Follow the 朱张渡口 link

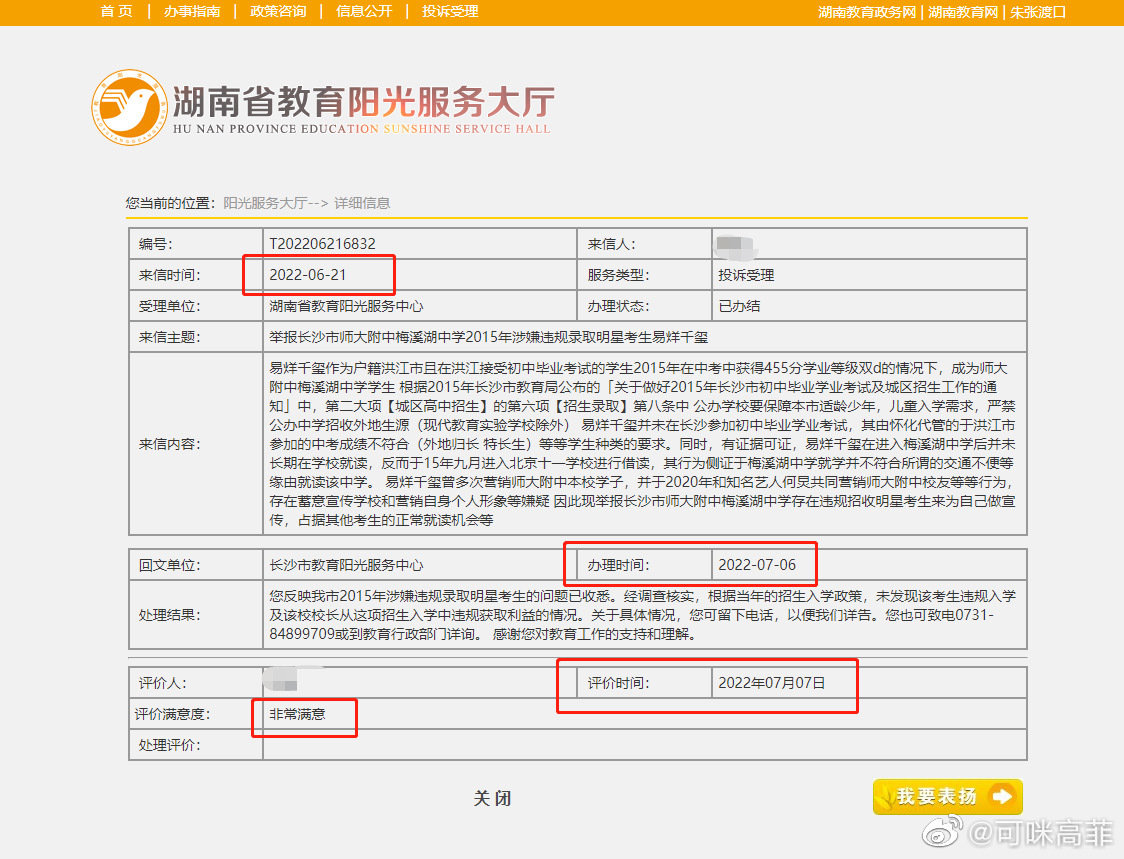point(1038,12)
